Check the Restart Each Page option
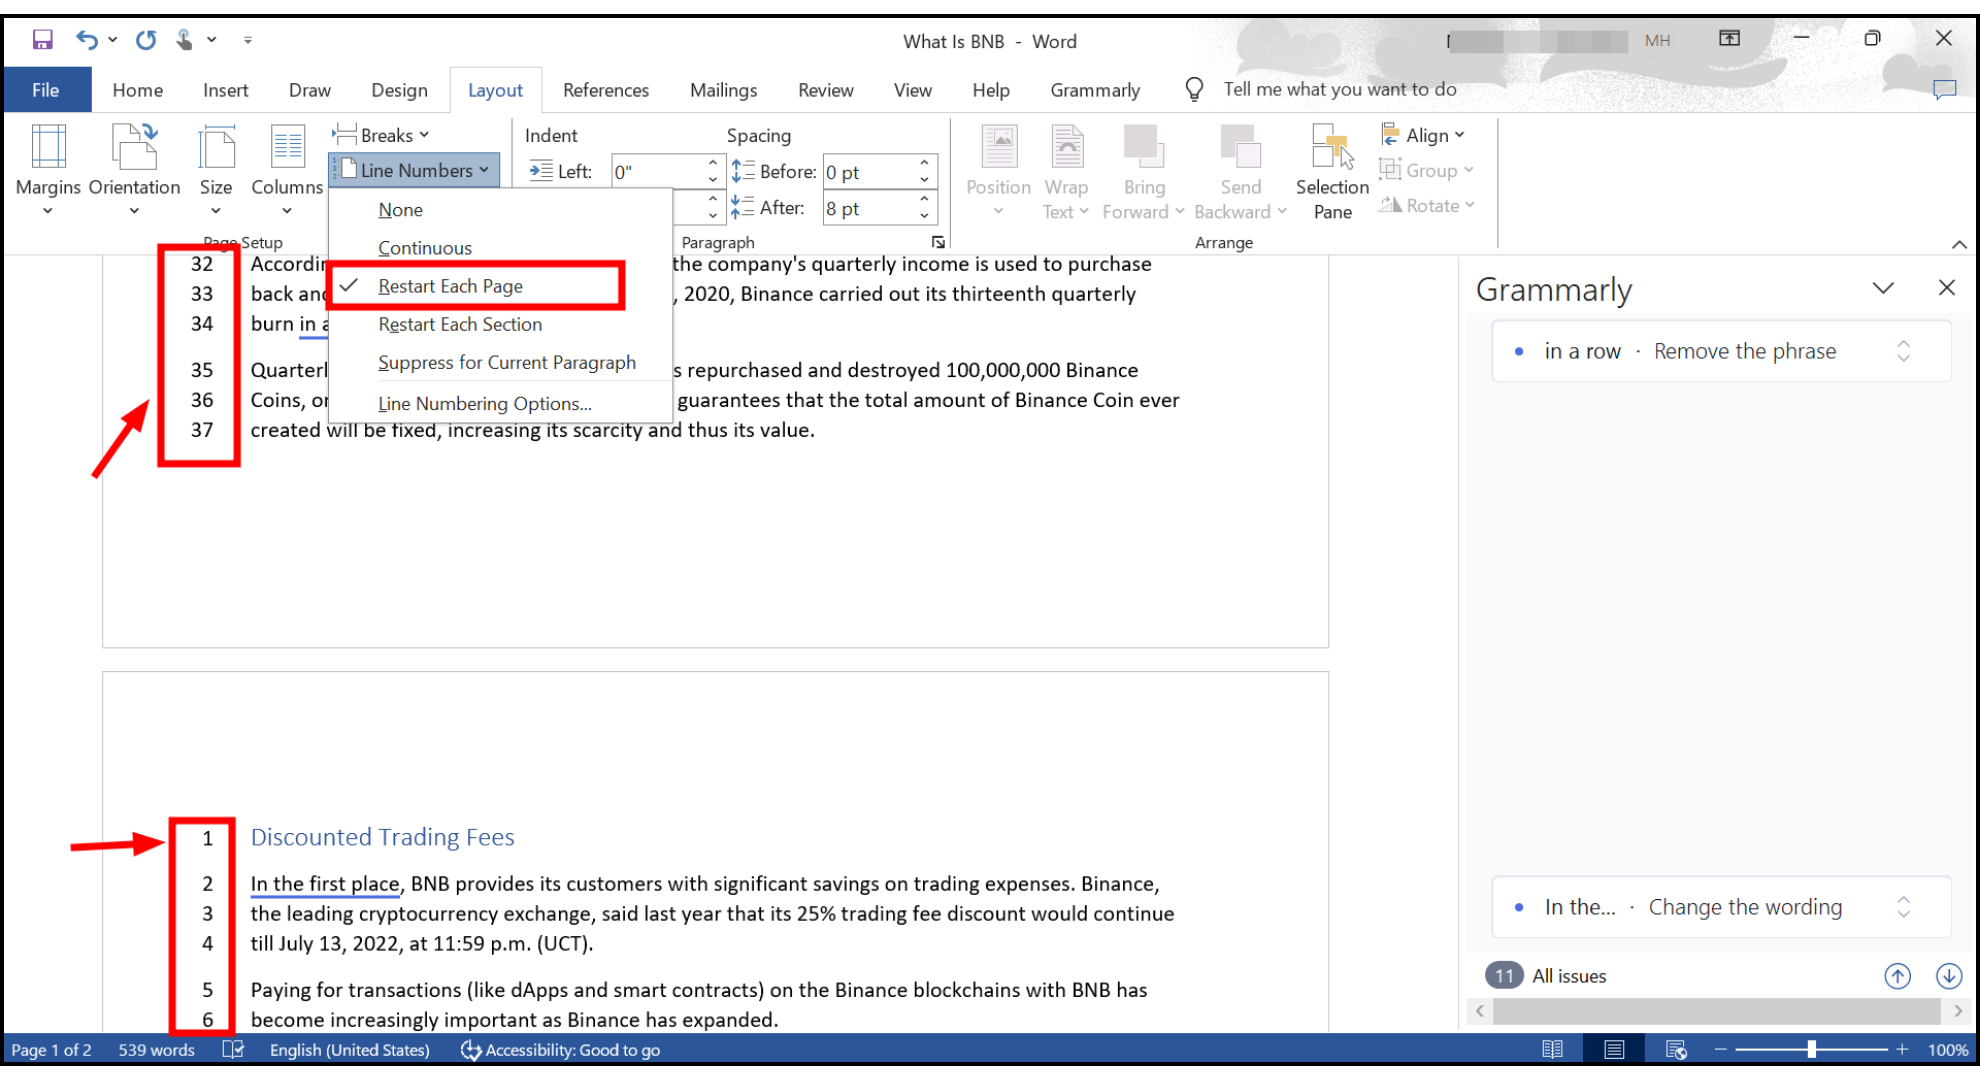1980x1080 pixels. pyautogui.click(x=450, y=286)
